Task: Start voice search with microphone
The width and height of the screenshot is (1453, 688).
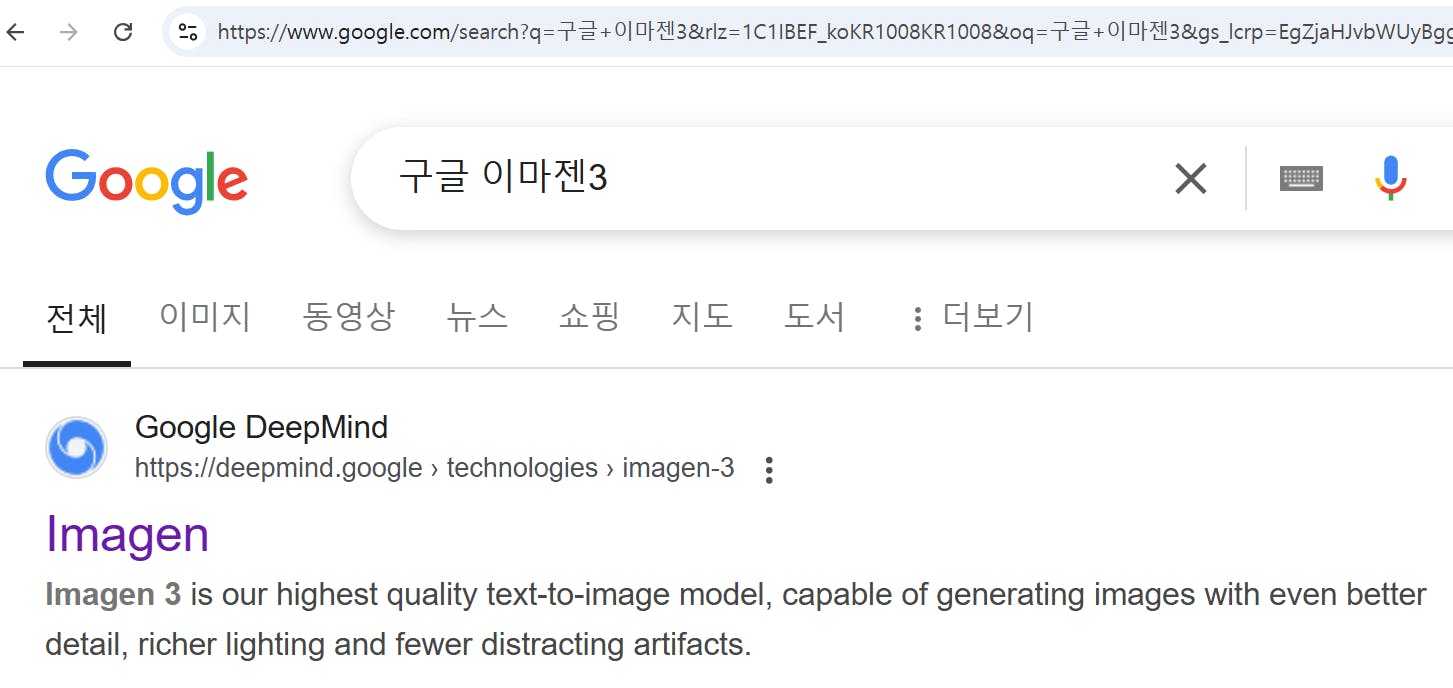Action: tap(1390, 179)
